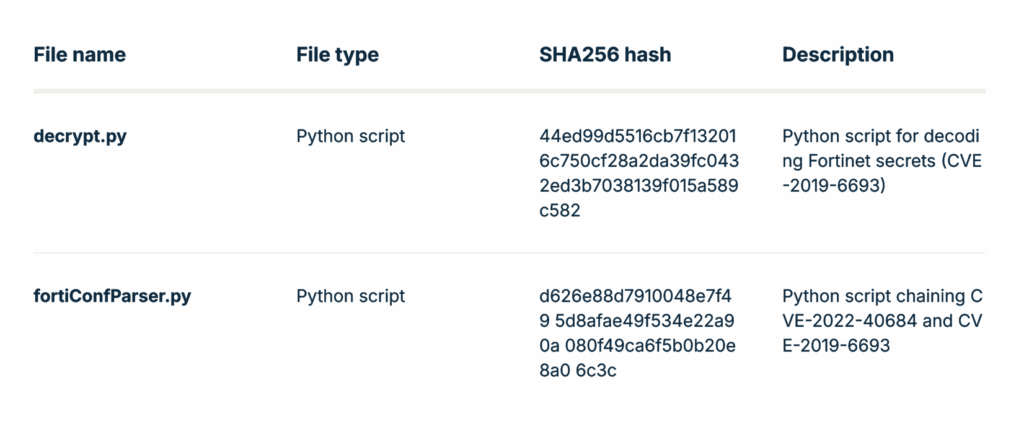
Task: Click the hash line starting with 2ed3b703
Action: [638, 186]
